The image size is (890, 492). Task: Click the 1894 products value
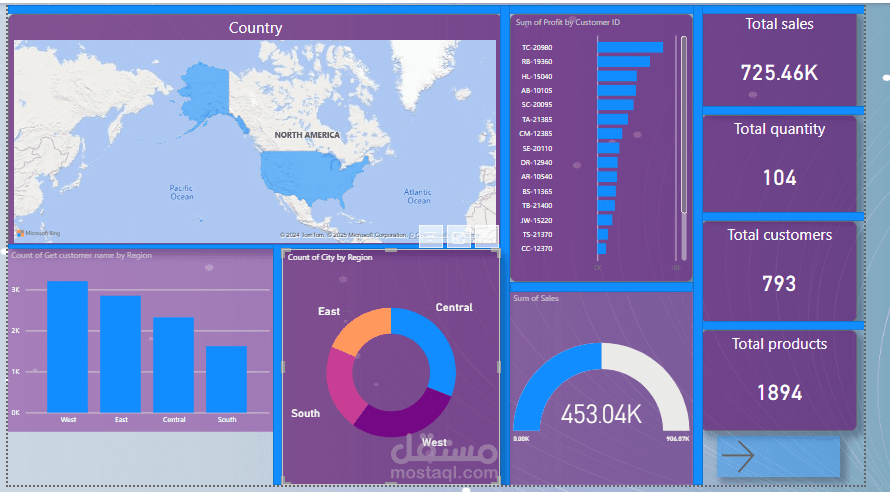pos(779,392)
